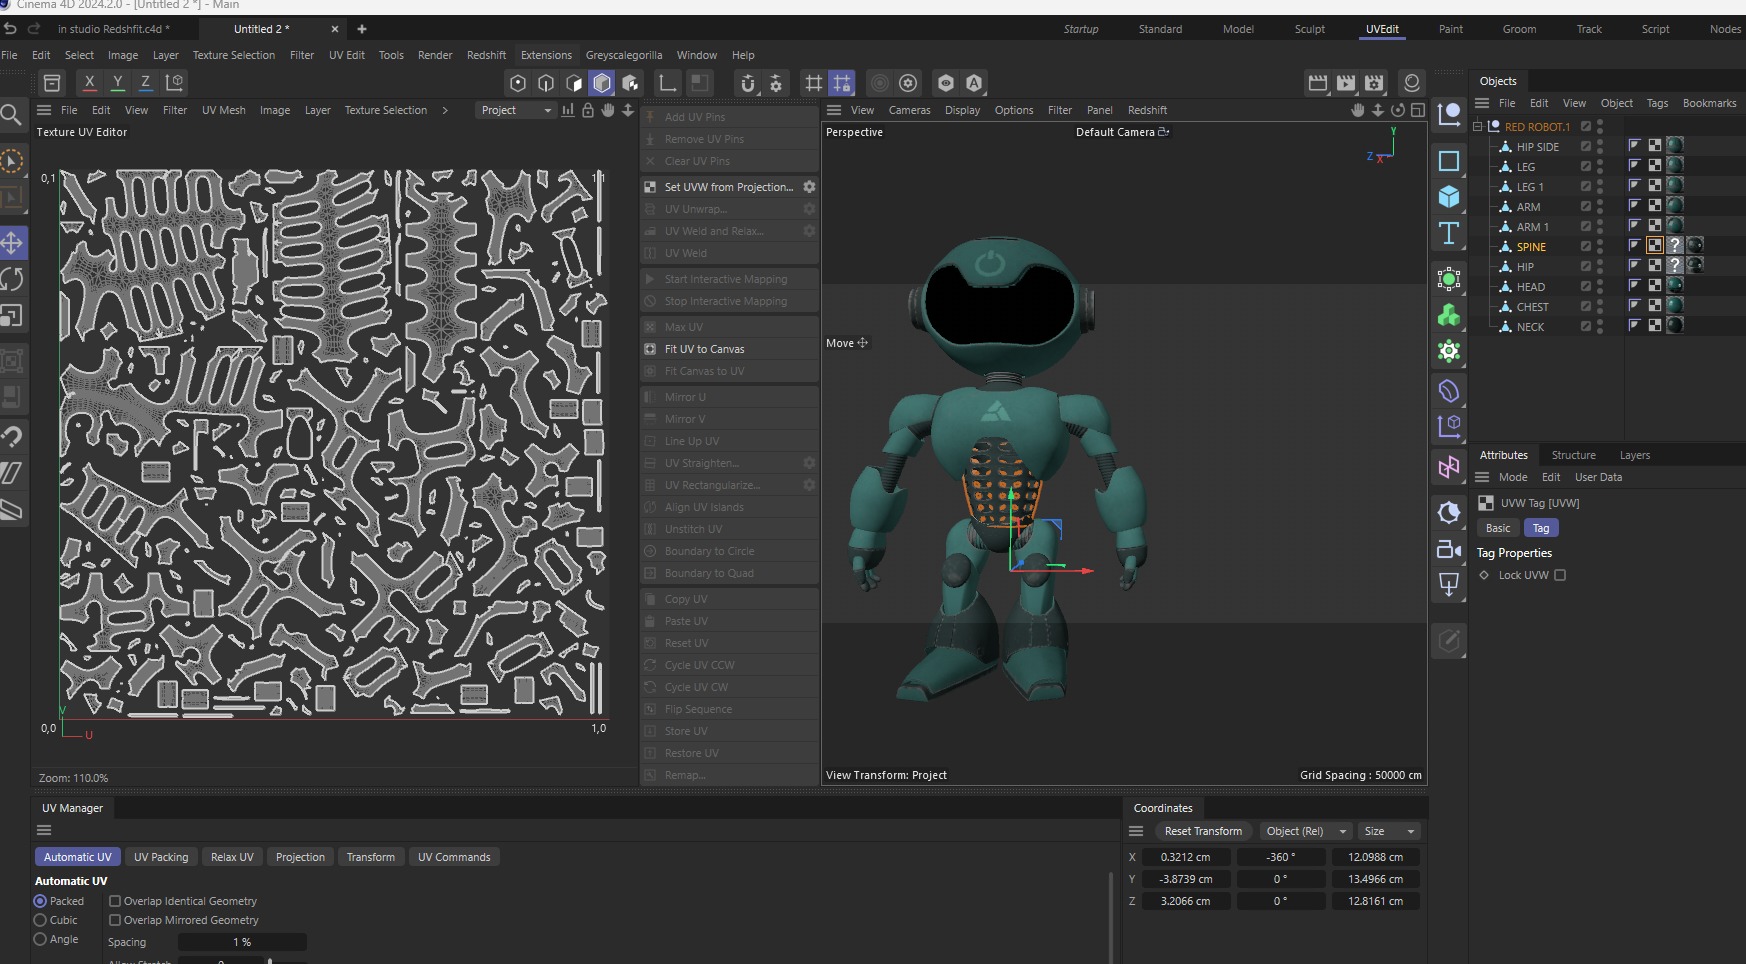Select the highlighted Model mode cube icon

click(602, 83)
